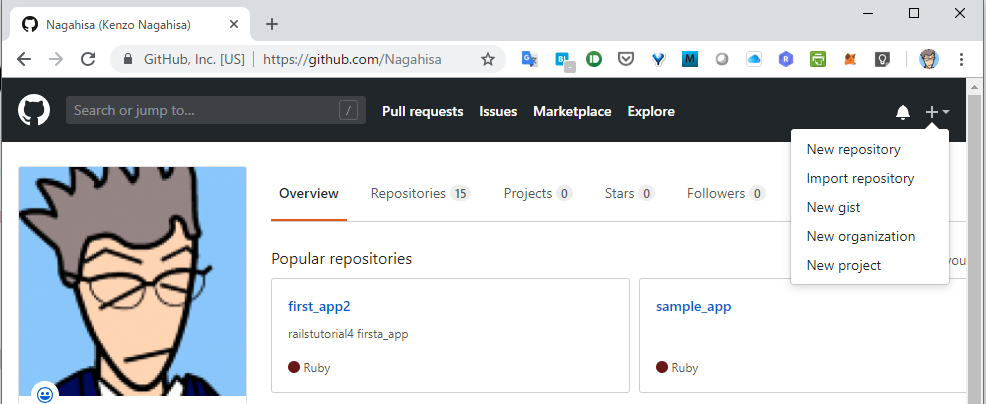Go to Pull requests
Screen dimensions: 986x404
[x=422, y=112]
